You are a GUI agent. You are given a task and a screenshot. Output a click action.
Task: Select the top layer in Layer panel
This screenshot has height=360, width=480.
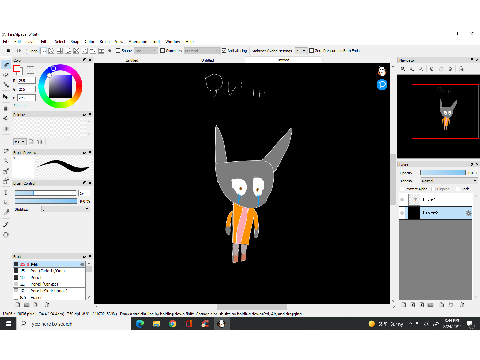(436, 200)
